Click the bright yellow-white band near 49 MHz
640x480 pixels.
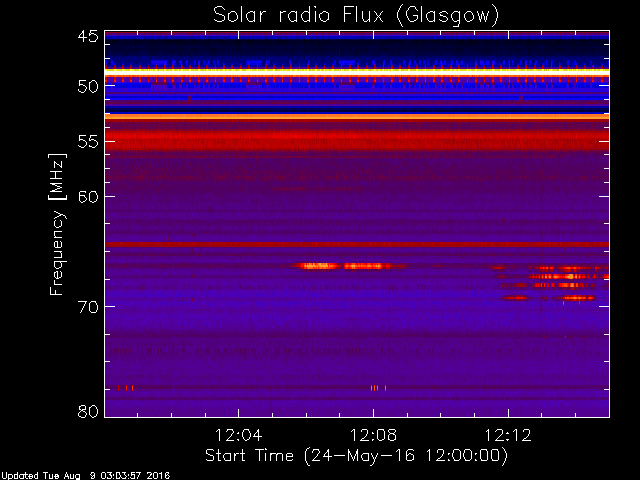357,71
